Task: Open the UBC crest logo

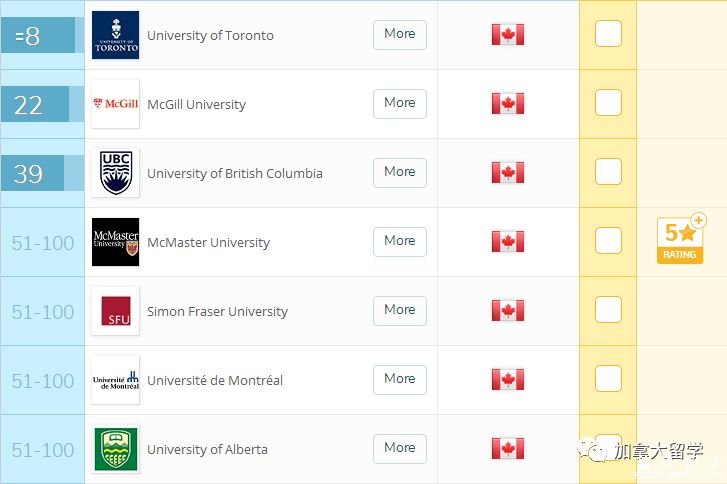Action: 115,173
